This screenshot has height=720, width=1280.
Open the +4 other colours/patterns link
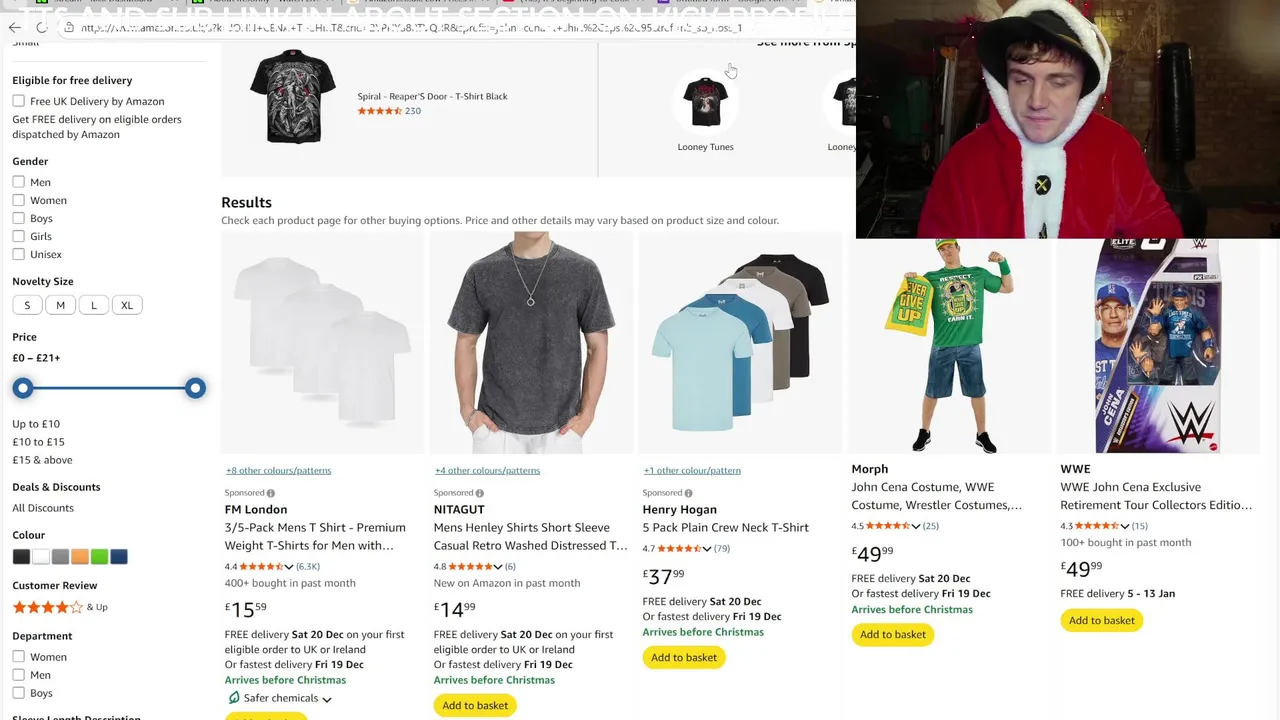pyautogui.click(x=487, y=470)
